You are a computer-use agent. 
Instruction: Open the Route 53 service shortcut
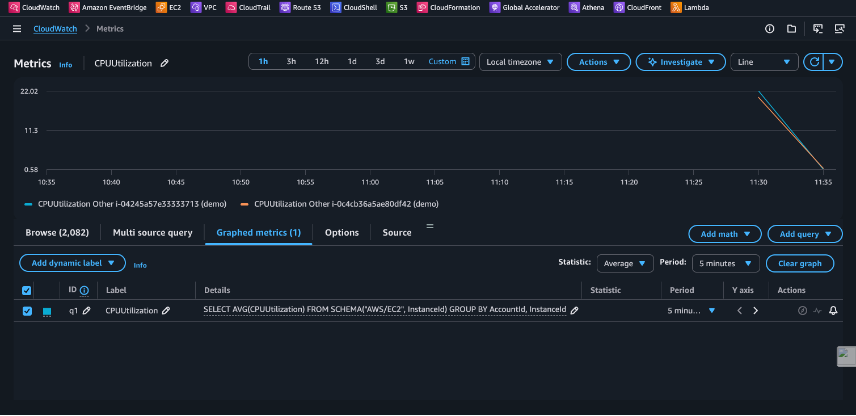click(300, 8)
